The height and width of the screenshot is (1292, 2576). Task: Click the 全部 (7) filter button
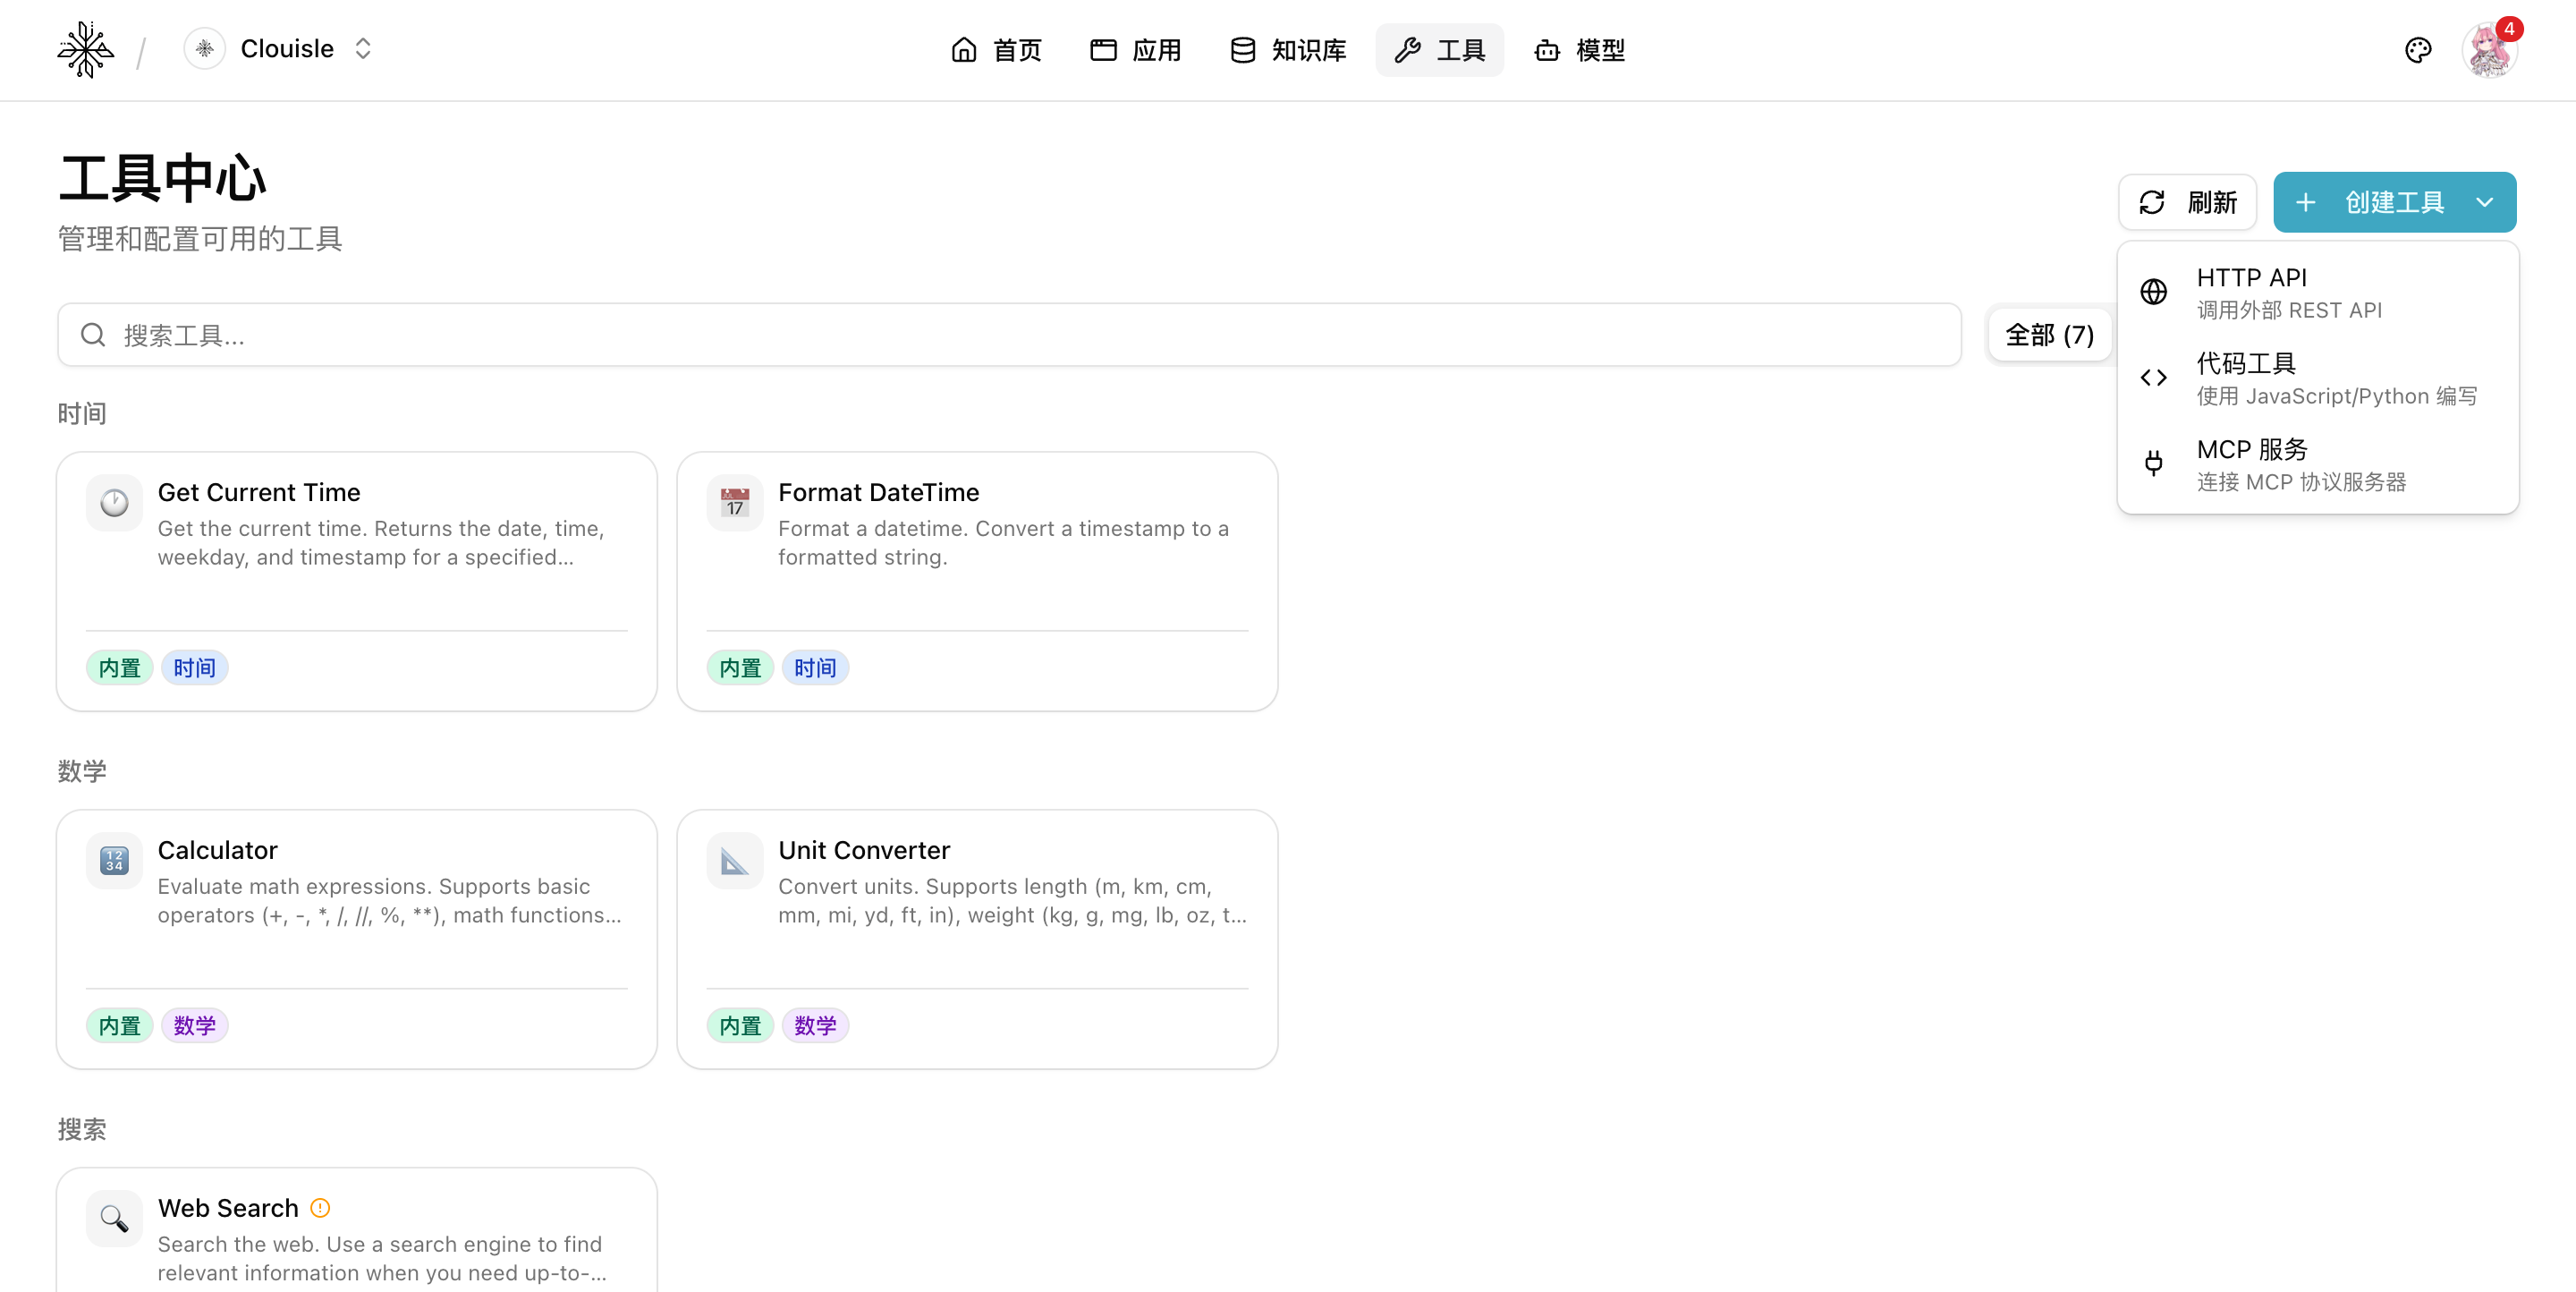coord(2049,335)
